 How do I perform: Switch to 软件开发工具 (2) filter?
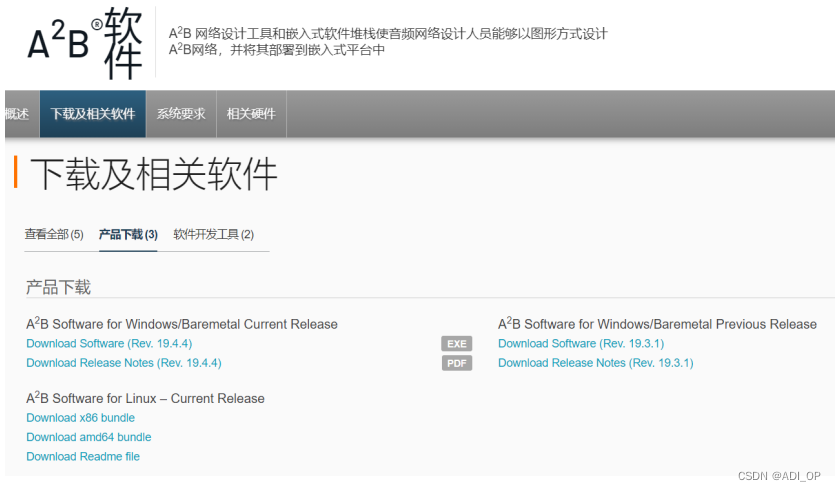213,235
